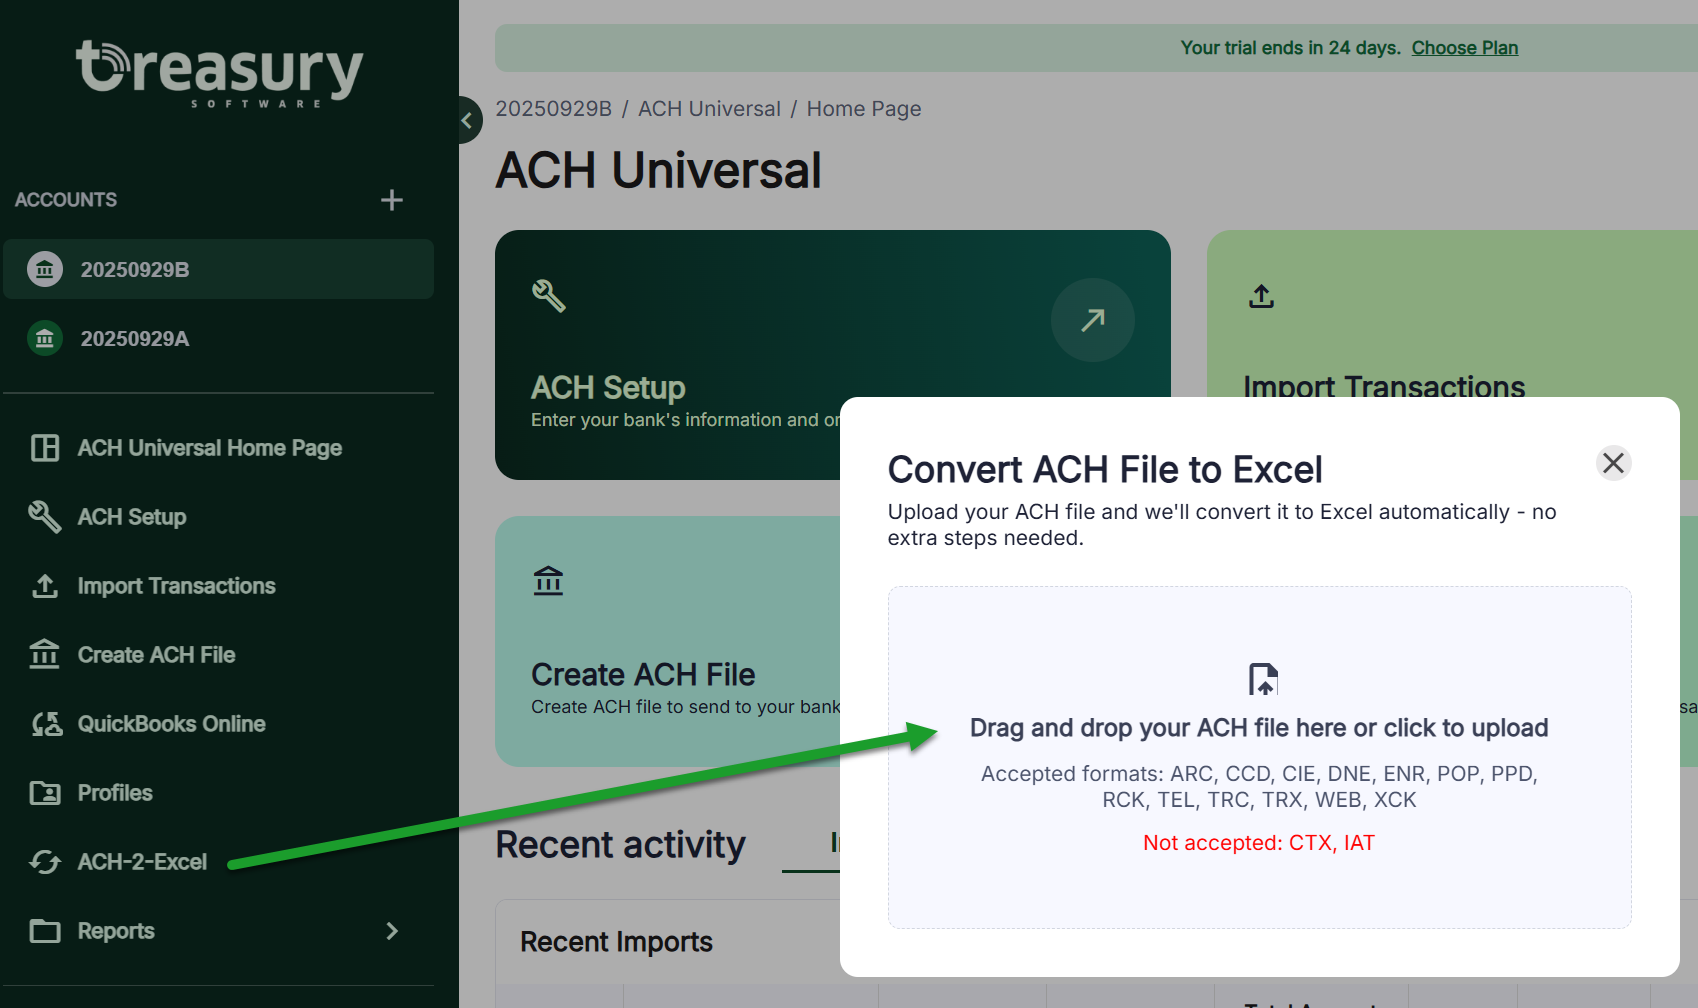
Task: Click the green bank icon beside account 20250929A
Action: tap(44, 338)
